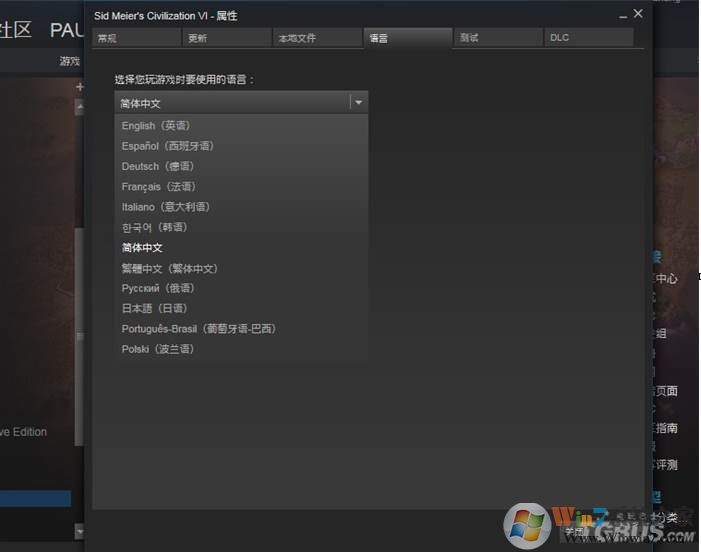Select English (英语) from the list
This screenshot has height=552, width=701.
[x=155, y=126]
